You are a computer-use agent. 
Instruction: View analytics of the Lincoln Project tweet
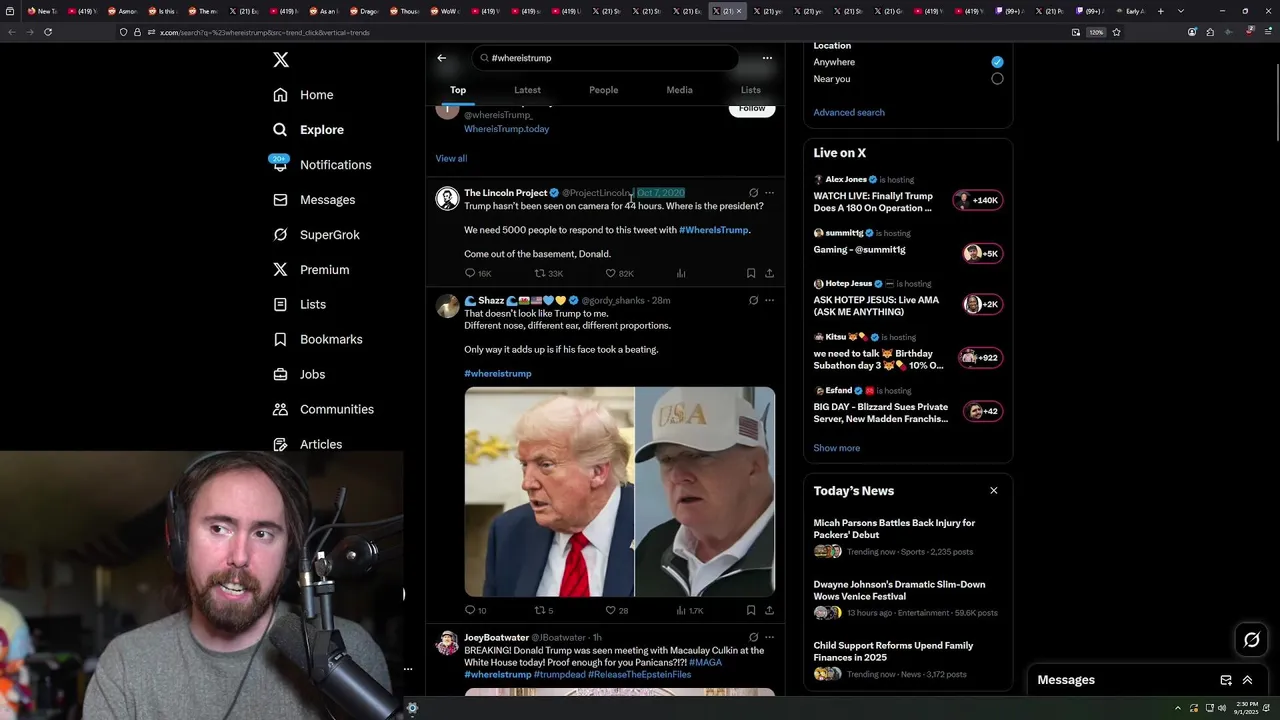coord(681,273)
